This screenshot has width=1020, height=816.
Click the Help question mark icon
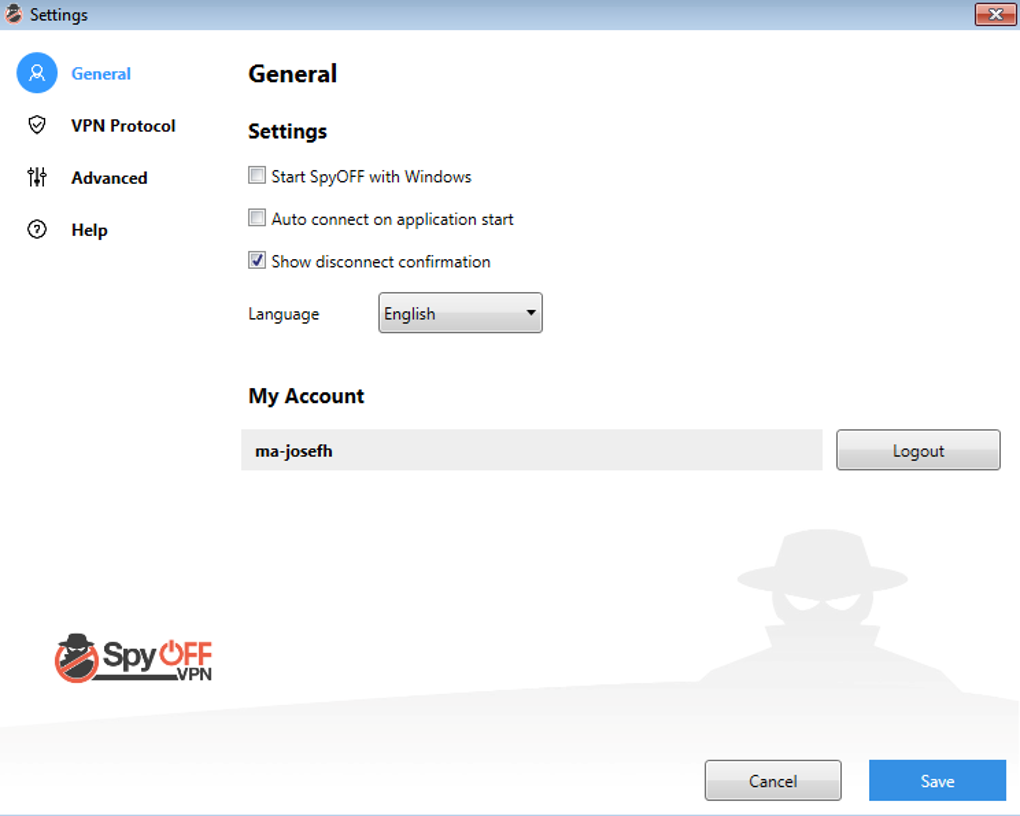click(x=37, y=229)
